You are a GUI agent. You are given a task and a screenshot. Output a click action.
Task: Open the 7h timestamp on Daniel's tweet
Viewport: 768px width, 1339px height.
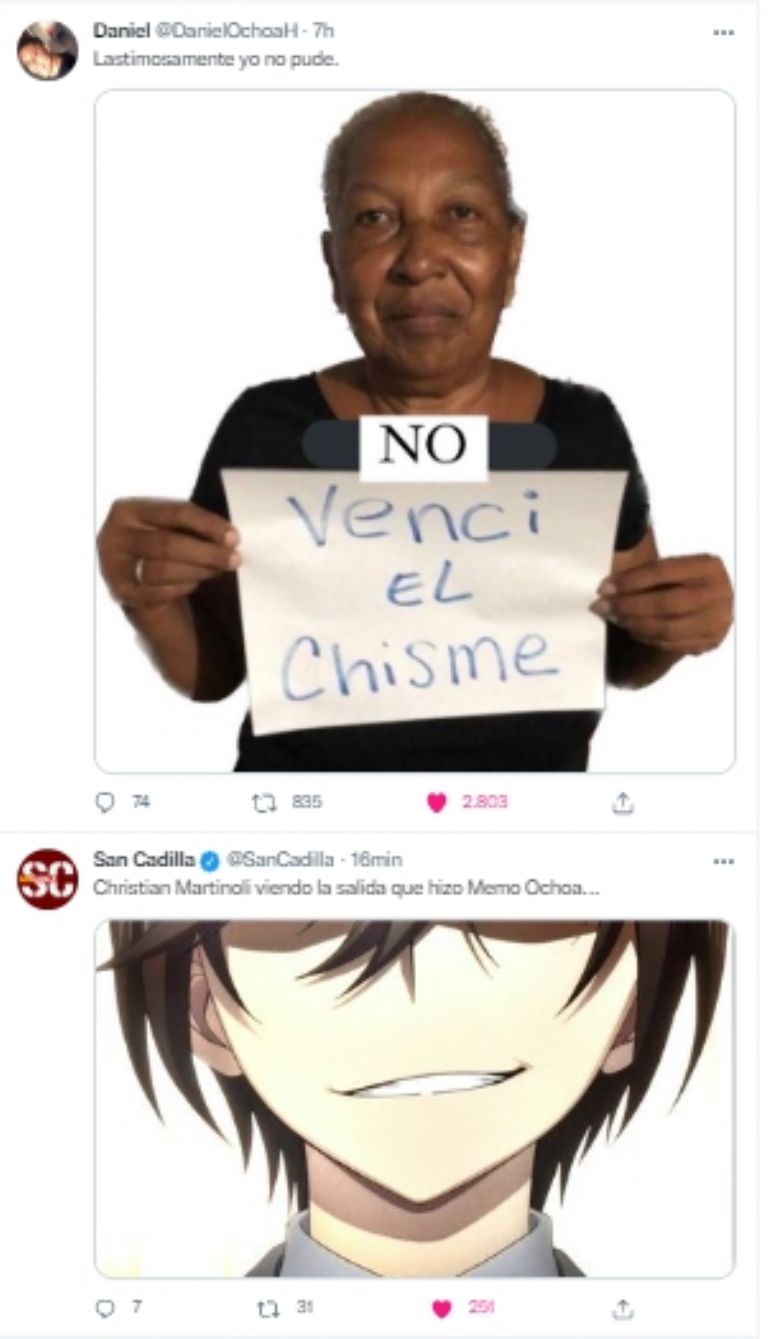tap(323, 31)
